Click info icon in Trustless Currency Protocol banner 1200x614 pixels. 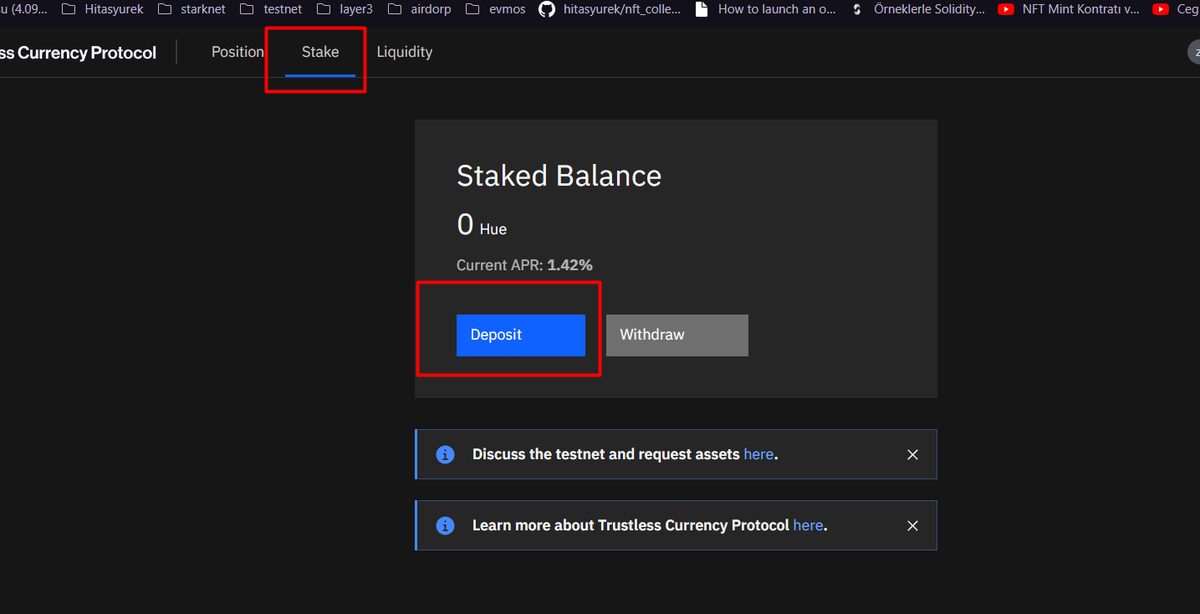pos(445,525)
